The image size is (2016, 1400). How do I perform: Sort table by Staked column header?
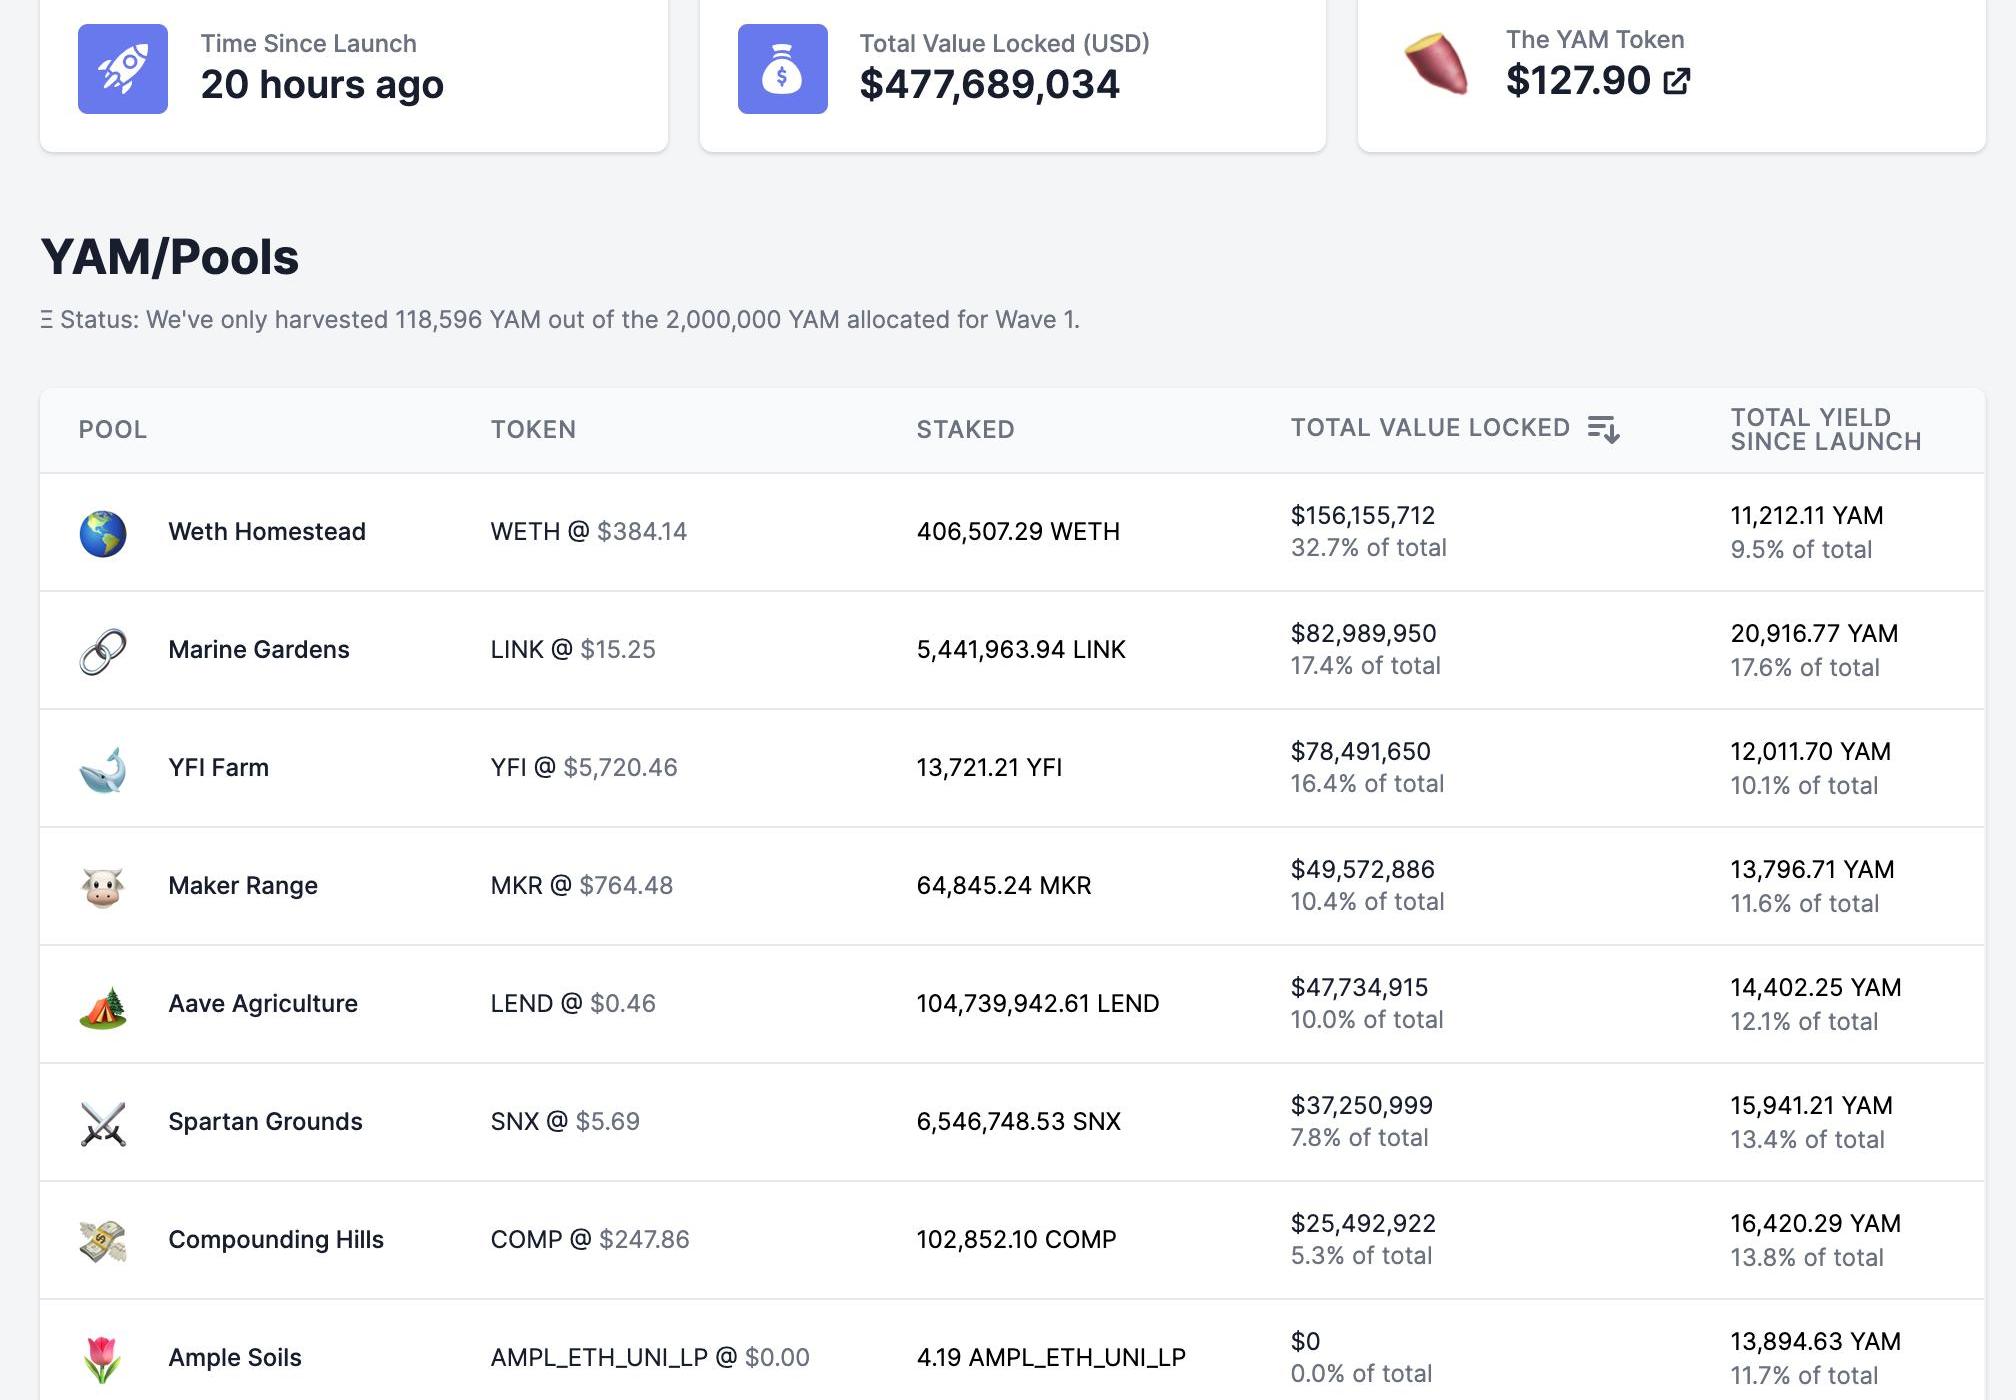point(965,430)
